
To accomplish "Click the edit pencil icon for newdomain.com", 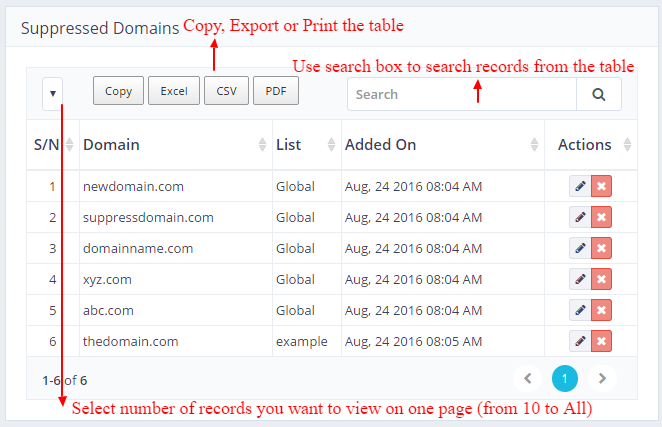I will point(579,186).
